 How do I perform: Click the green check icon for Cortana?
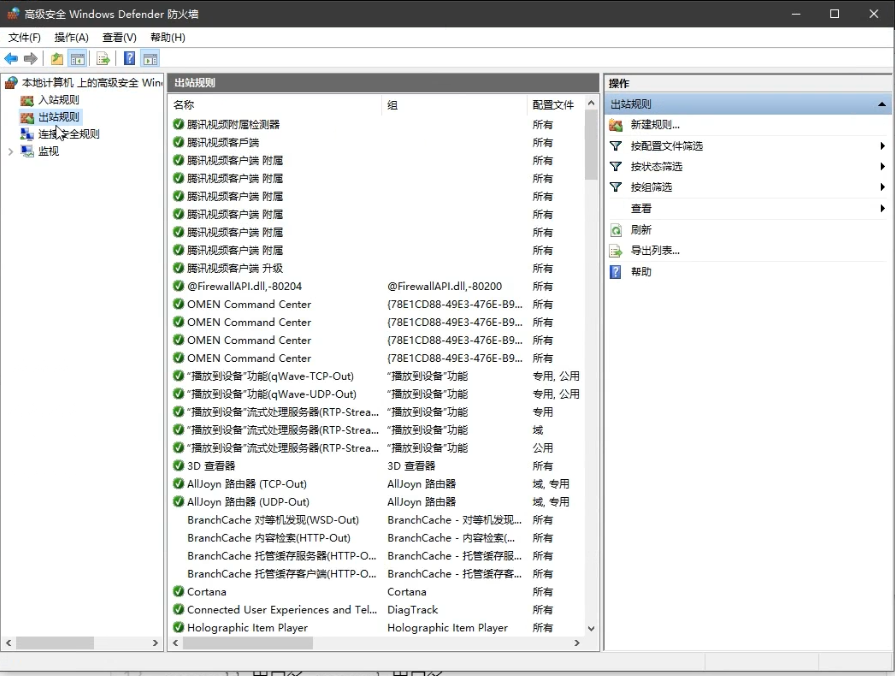point(179,592)
